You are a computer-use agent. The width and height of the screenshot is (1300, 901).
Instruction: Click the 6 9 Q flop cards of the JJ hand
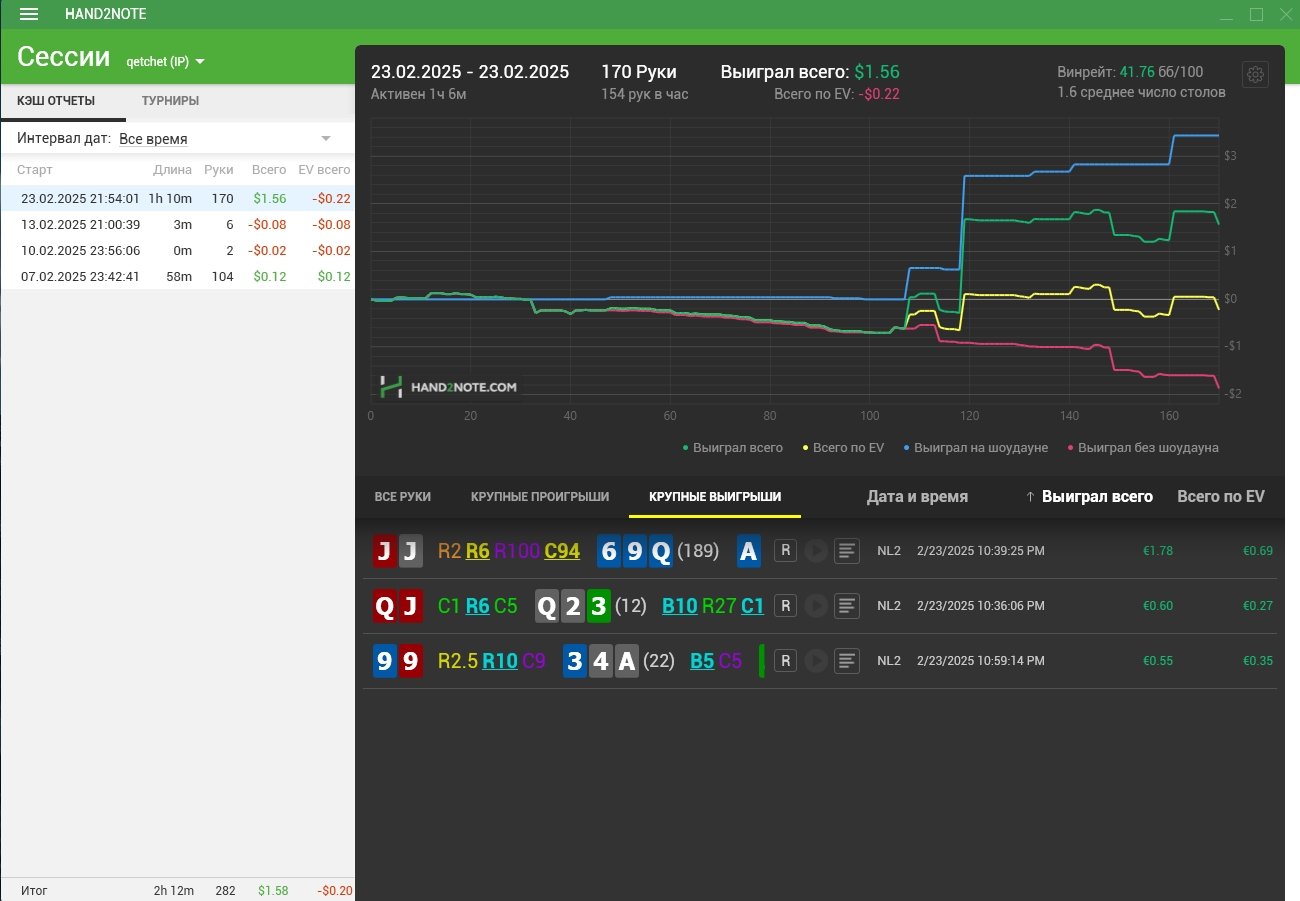(x=635, y=551)
